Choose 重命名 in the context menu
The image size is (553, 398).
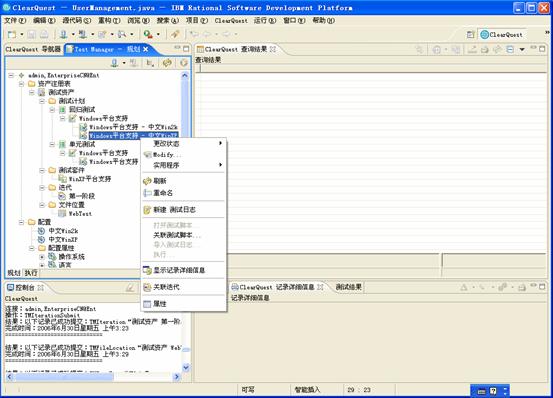[x=183, y=193]
